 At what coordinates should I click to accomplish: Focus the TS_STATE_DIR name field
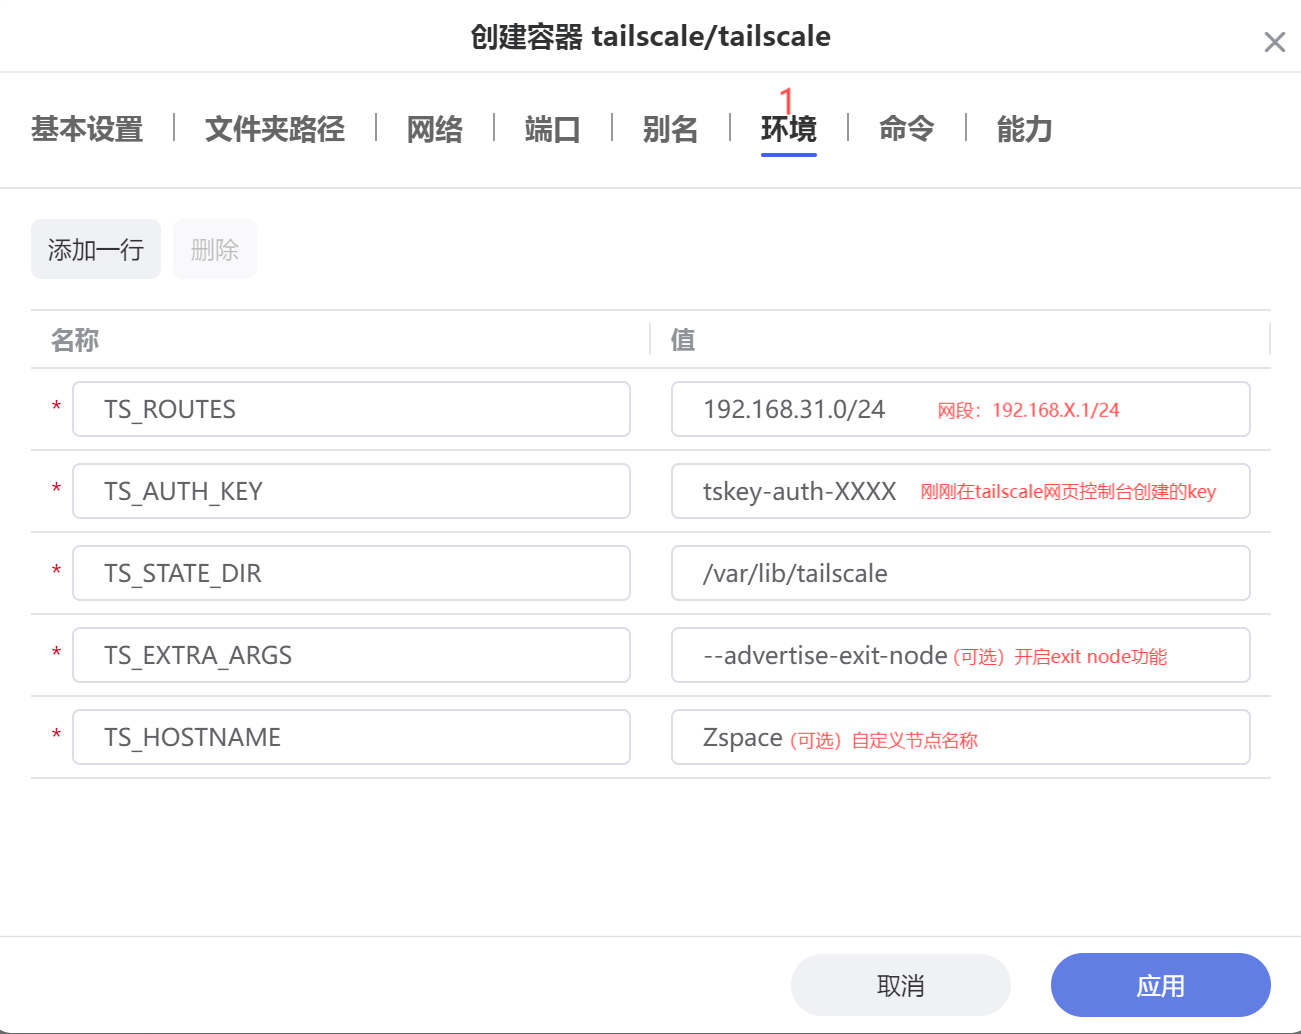(351, 573)
